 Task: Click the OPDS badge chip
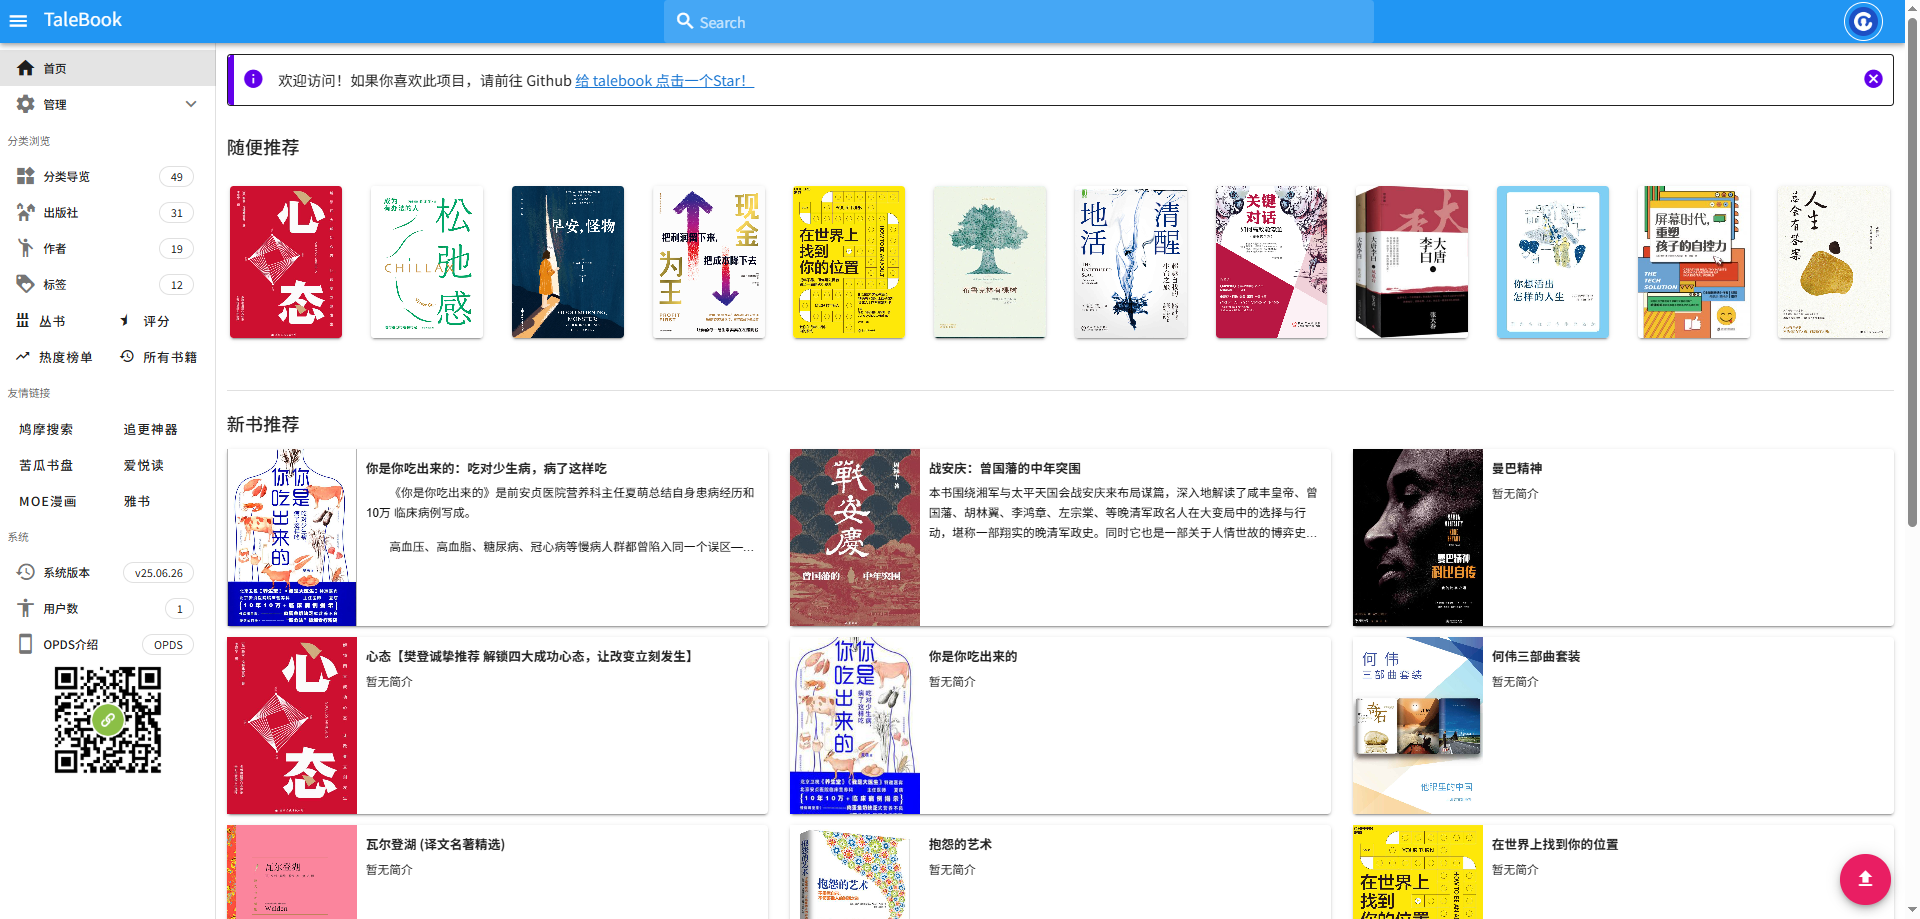tap(168, 645)
